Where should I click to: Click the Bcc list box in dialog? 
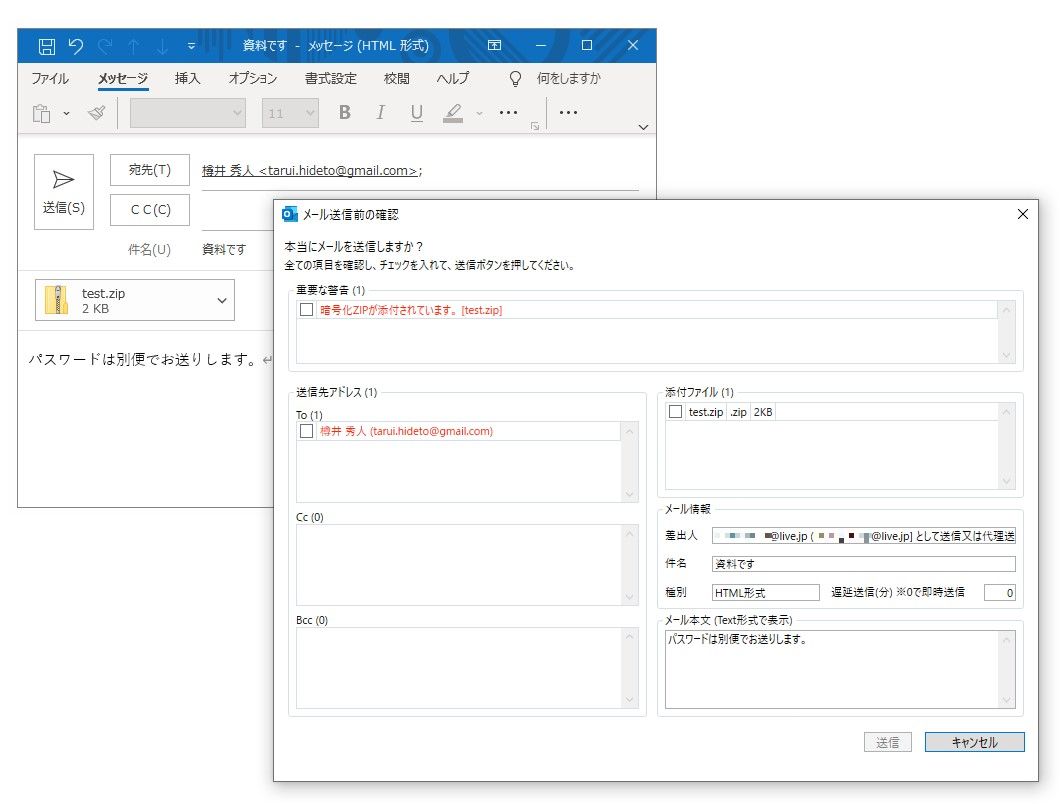pos(467,668)
